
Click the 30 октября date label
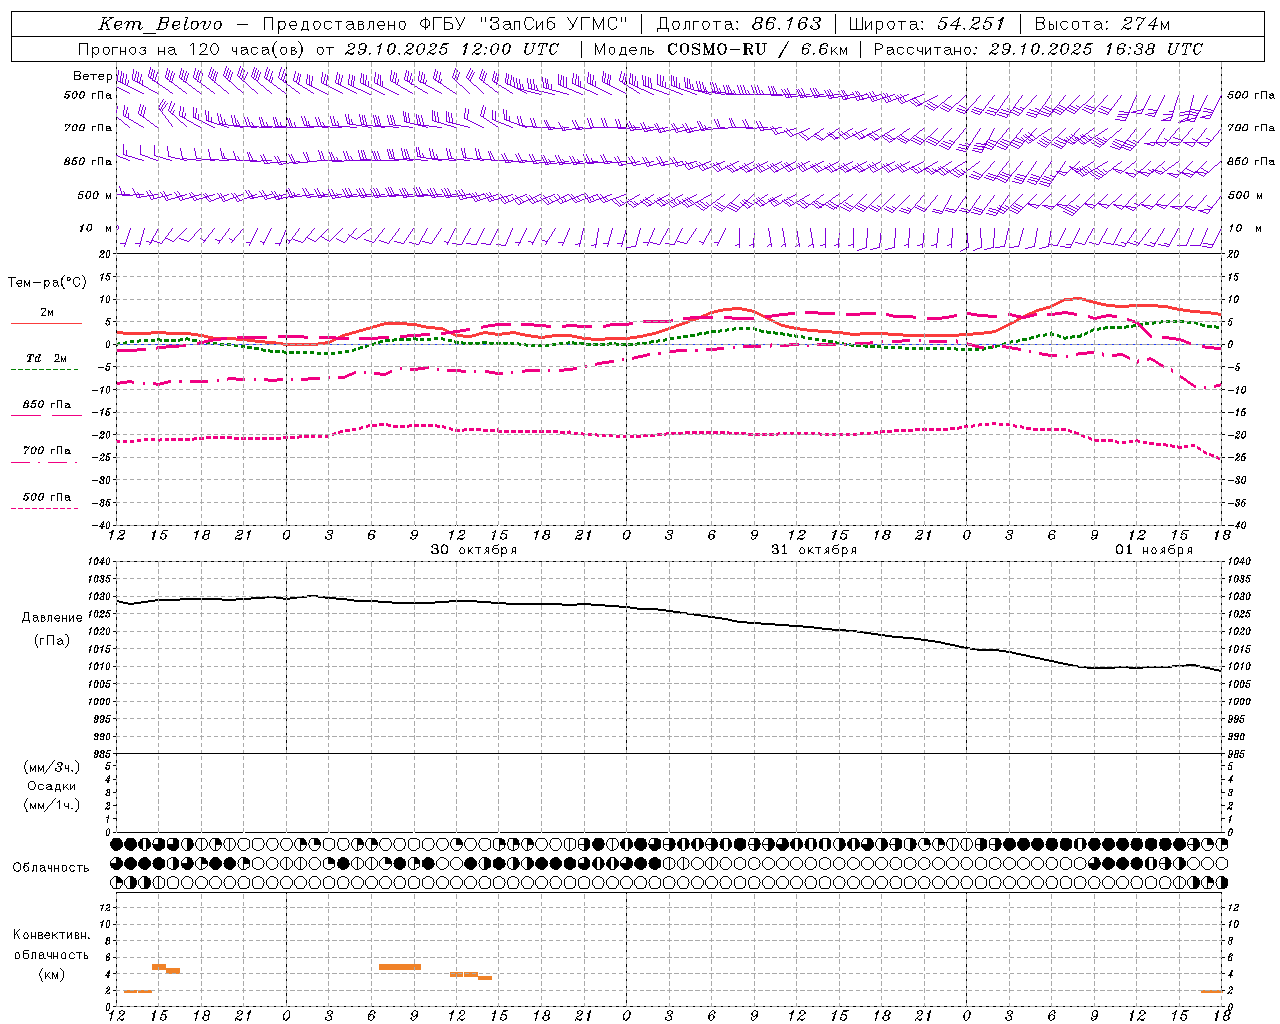click(474, 550)
